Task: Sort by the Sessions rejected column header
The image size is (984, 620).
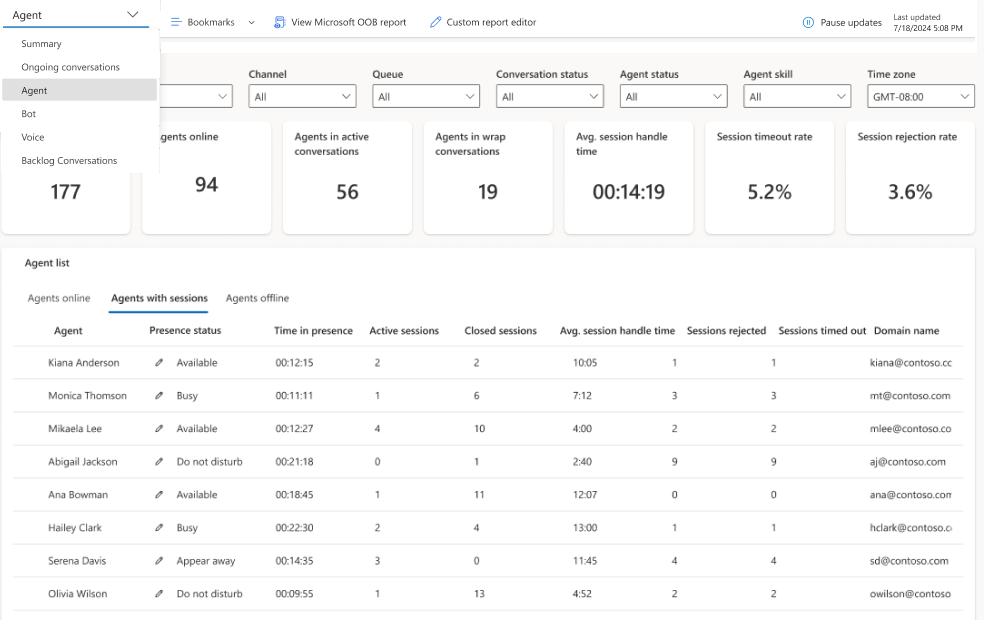Action: (726, 331)
